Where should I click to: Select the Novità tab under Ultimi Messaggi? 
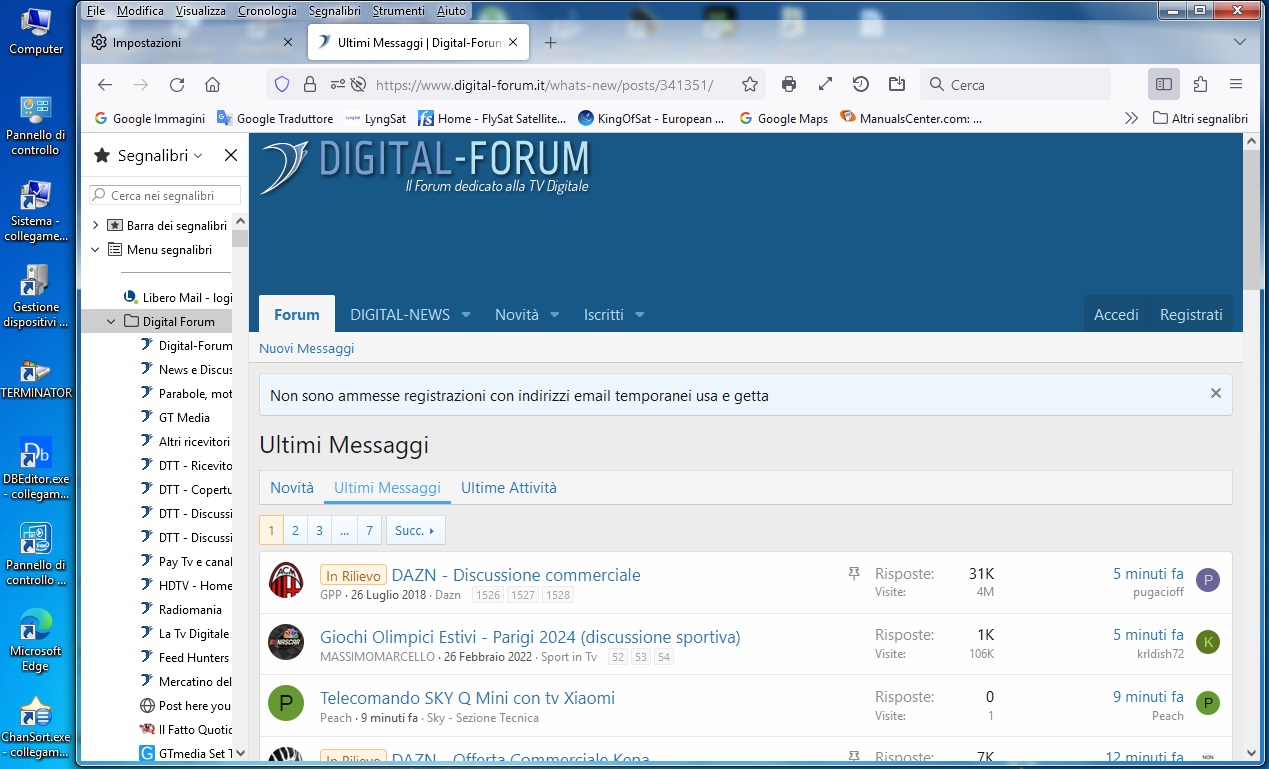[292, 488]
